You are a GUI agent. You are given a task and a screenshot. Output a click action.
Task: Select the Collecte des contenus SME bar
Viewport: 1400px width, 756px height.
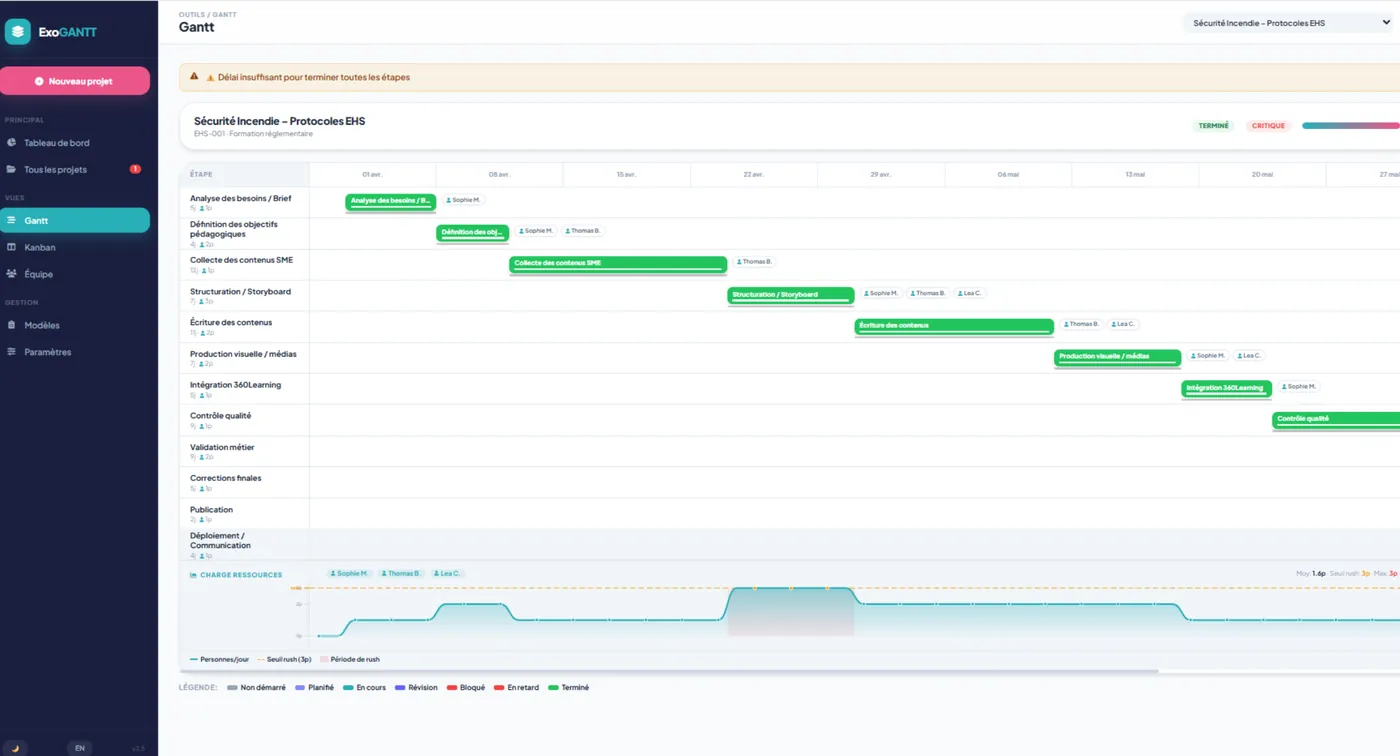pyautogui.click(x=618, y=263)
